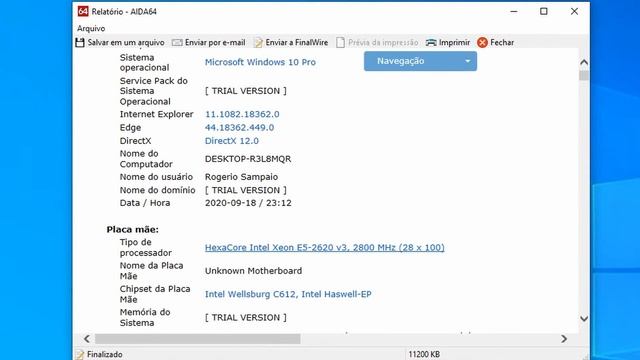The width and height of the screenshot is (640, 360).
Task: Click vertical scrollbar up arrow
Action: coord(584,62)
